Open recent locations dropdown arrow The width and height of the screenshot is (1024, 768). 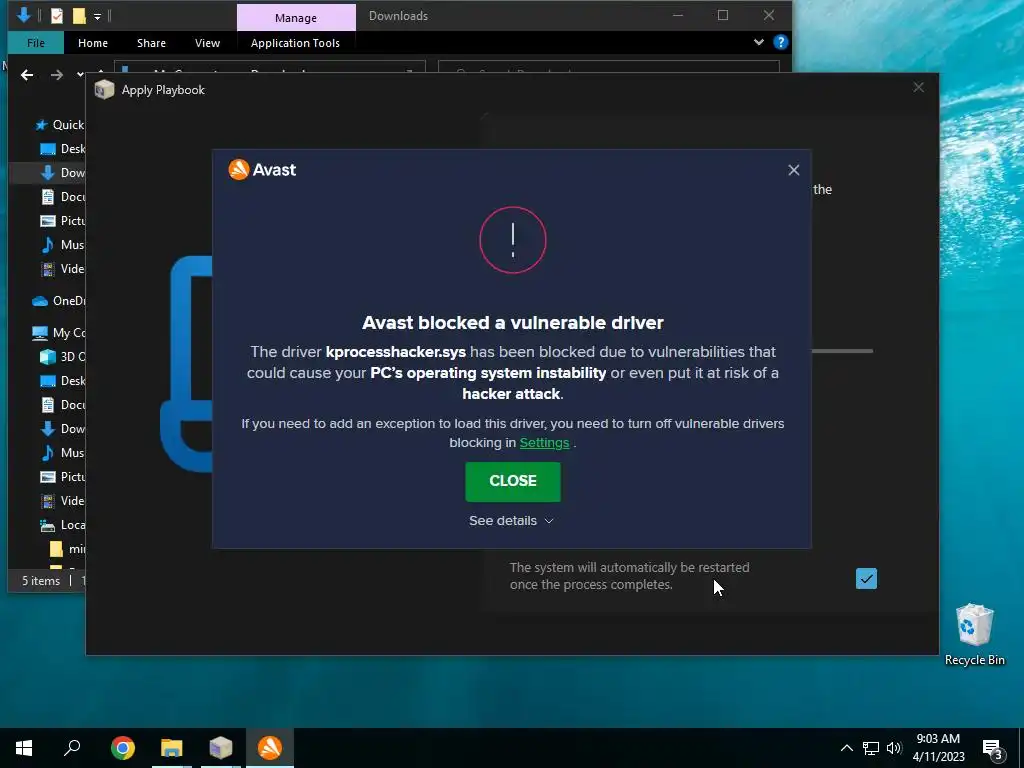(80, 75)
